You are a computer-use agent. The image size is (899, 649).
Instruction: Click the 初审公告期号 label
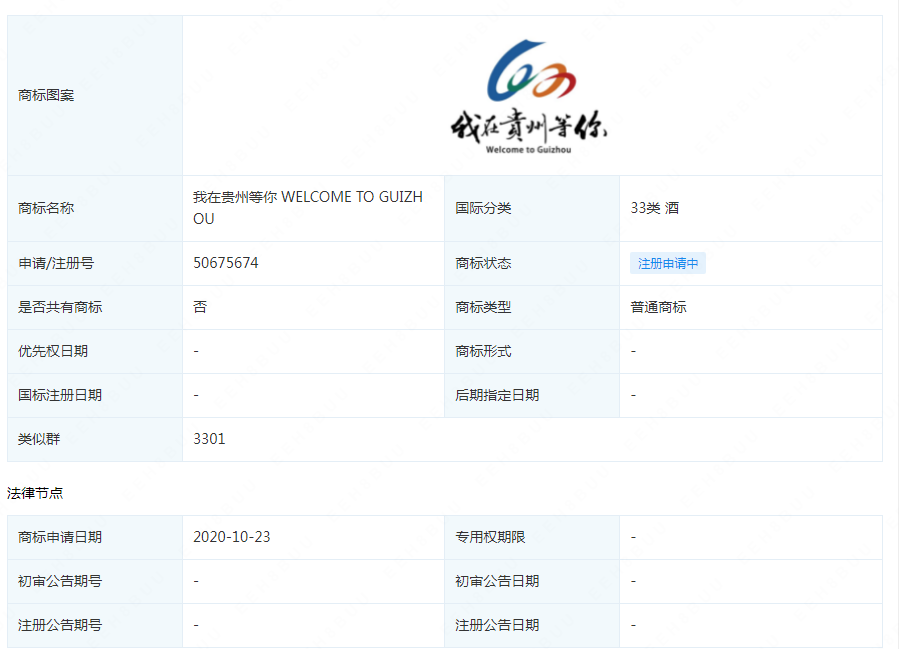(x=60, y=581)
